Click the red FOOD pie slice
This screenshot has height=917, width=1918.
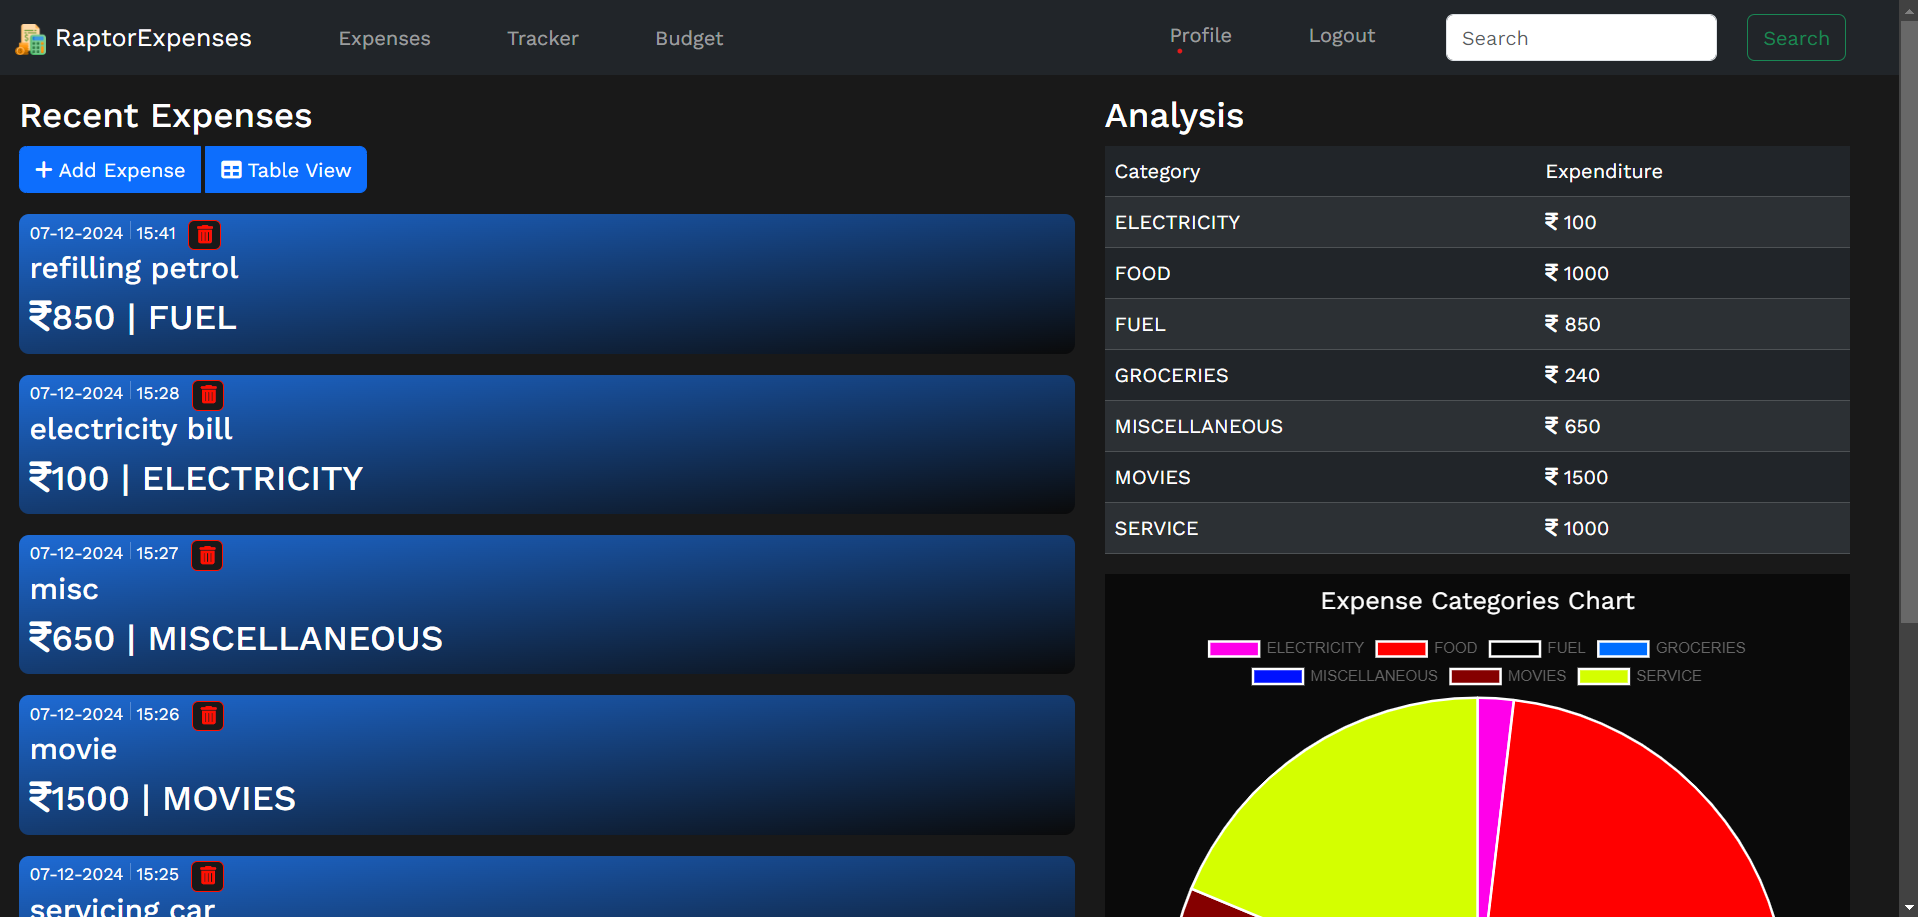1620,820
